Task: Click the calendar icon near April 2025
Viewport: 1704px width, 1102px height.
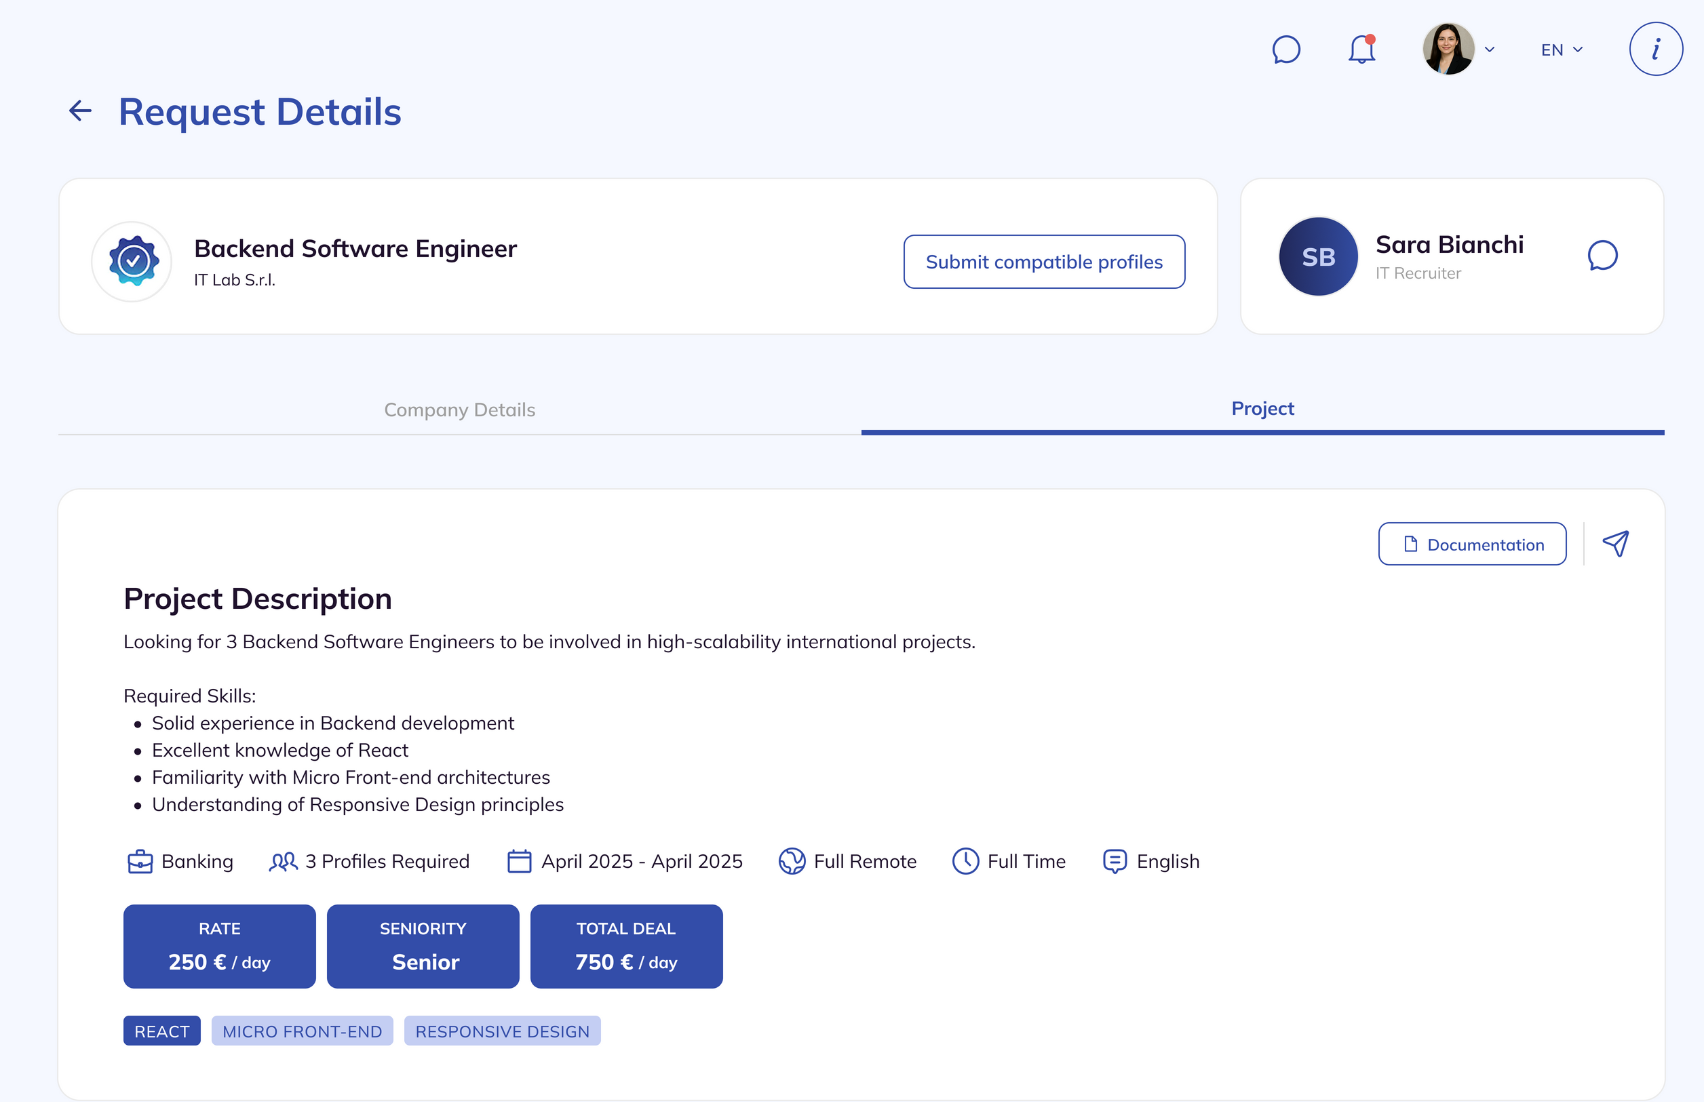Action: coord(519,861)
